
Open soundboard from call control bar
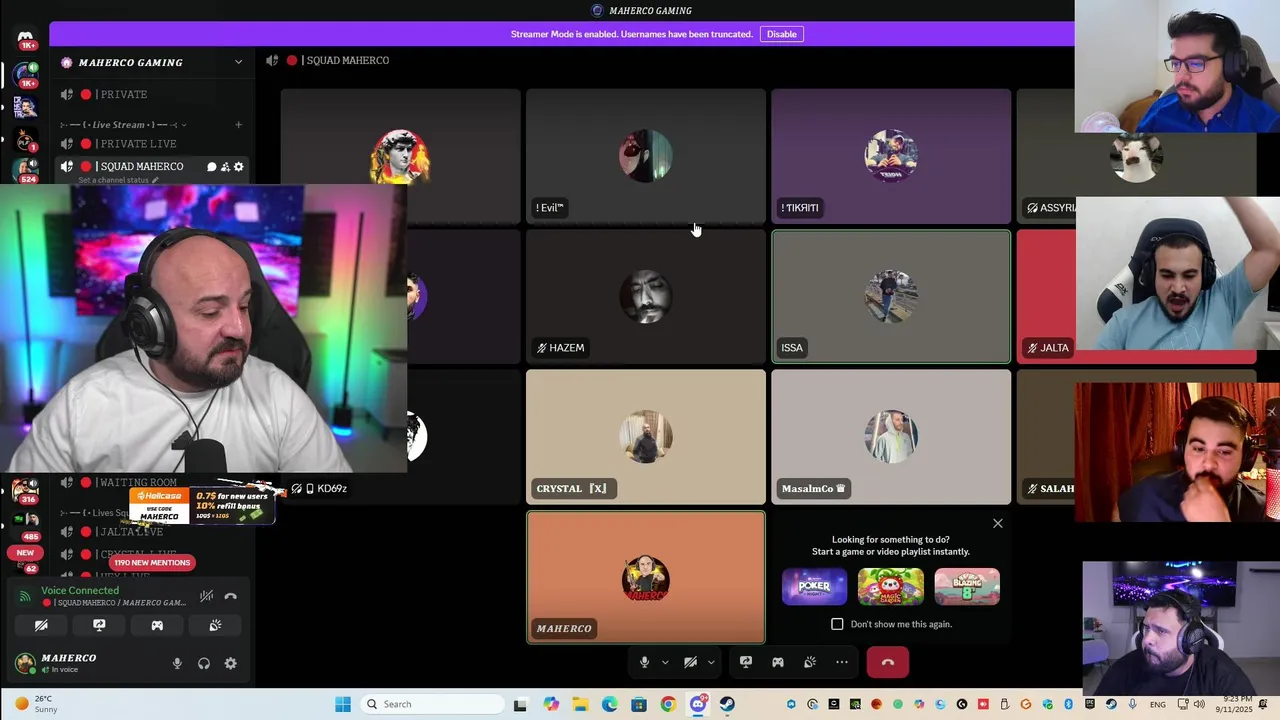point(810,662)
